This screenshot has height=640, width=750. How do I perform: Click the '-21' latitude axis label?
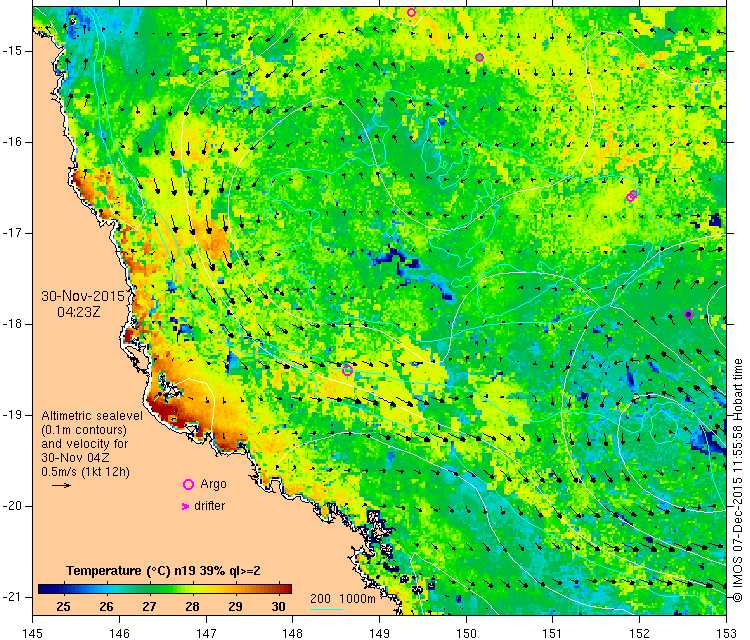(11, 597)
